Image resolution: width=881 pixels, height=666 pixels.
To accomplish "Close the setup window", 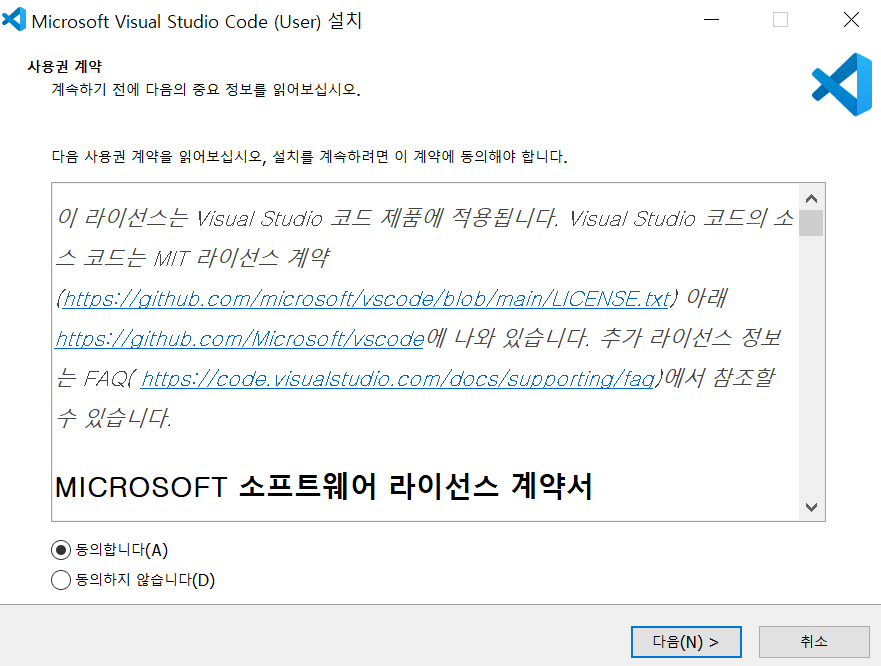I will coord(851,20).
